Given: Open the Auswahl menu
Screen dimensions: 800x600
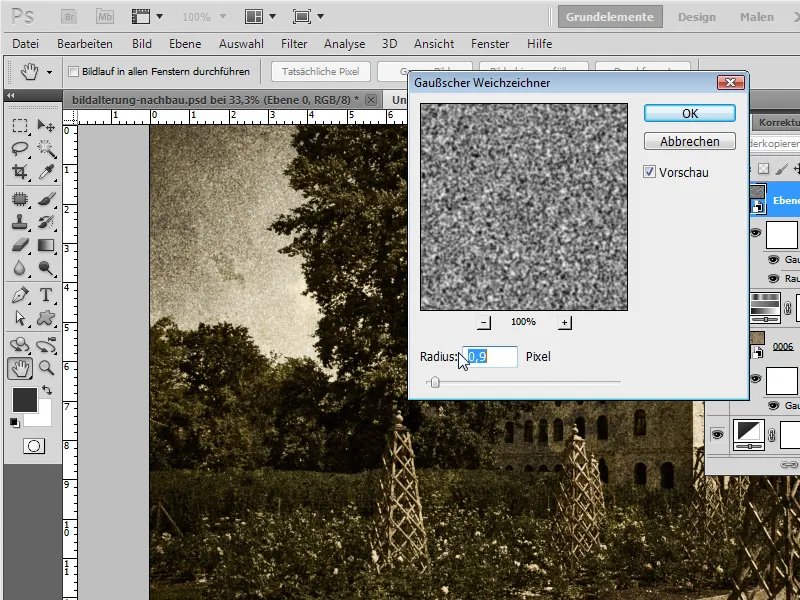Looking at the screenshot, I should coord(241,44).
